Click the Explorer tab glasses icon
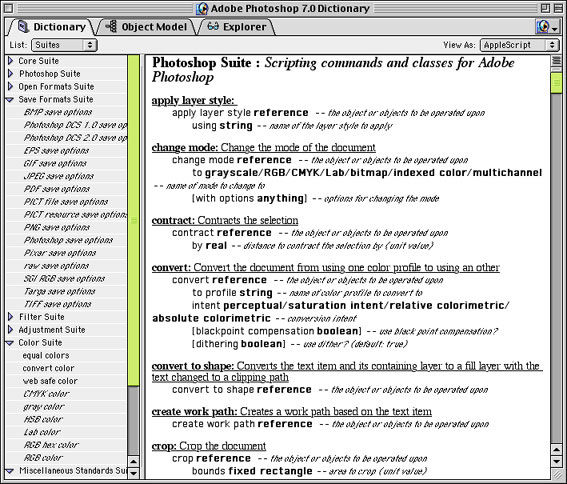This screenshot has height=484, width=567. pyautogui.click(x=213, y=26)
